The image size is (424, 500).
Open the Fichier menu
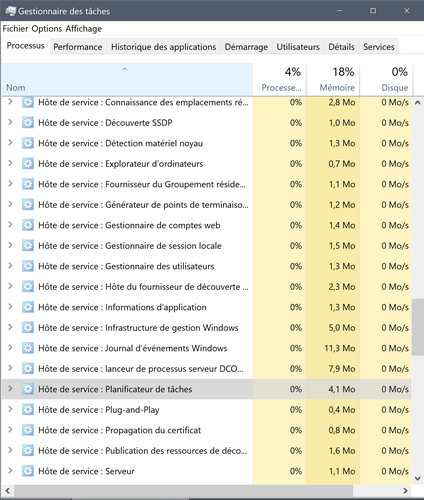[x=15, y=29]
